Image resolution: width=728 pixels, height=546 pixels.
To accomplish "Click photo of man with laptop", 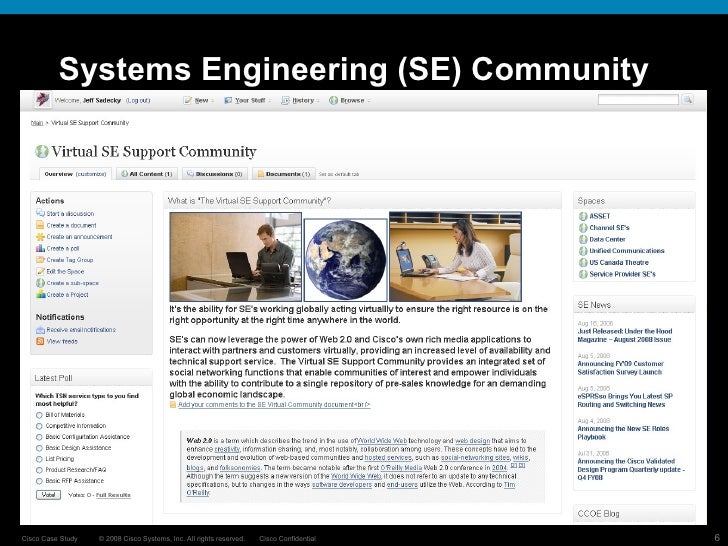I will coord(236,257).
